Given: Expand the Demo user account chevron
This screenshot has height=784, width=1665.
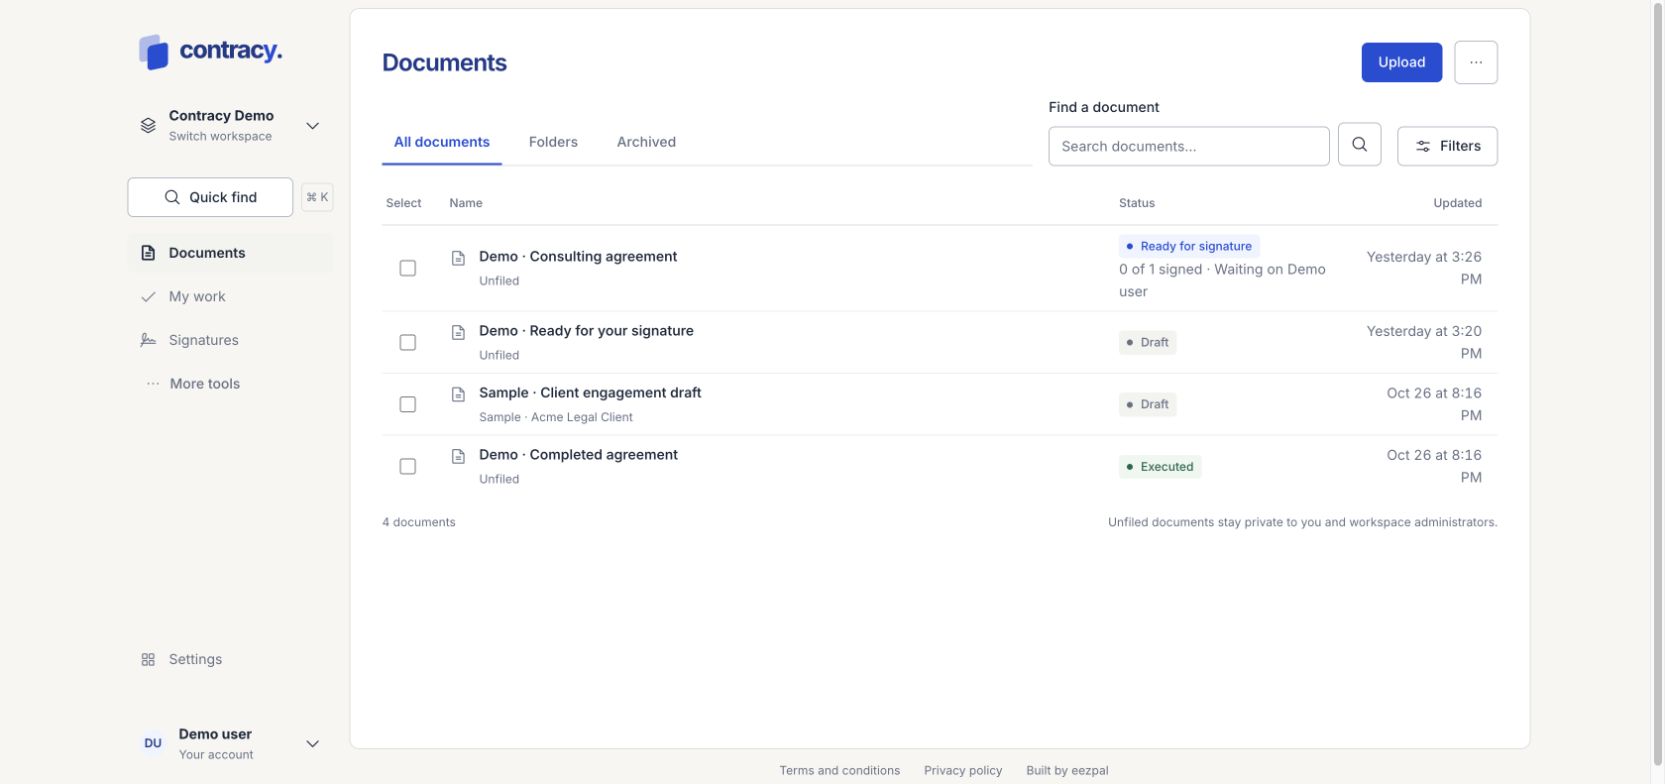Looking at the screenshot, I should pos(312,744).
